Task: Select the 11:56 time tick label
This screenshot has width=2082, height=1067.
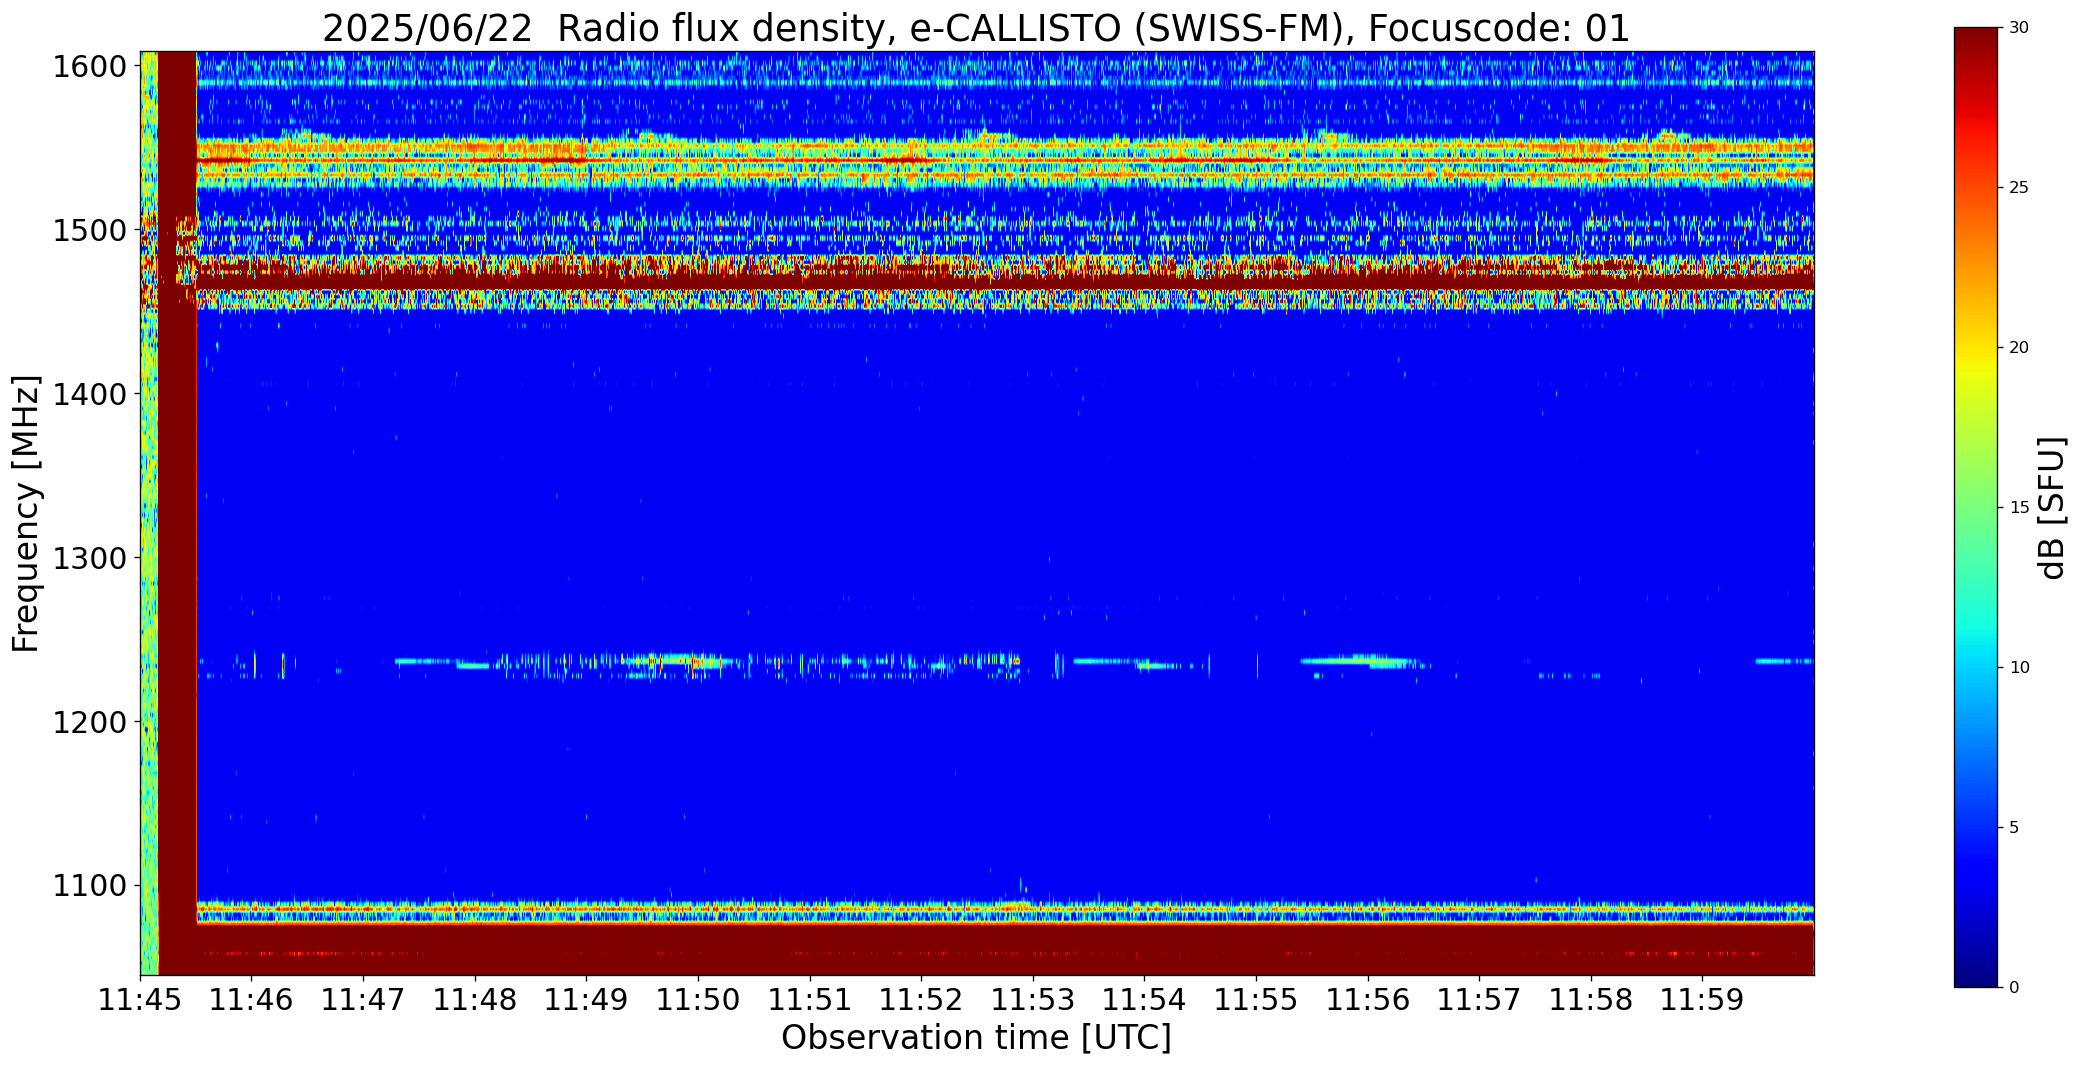Action: pyautogui.click(x=1368, y=1000)
